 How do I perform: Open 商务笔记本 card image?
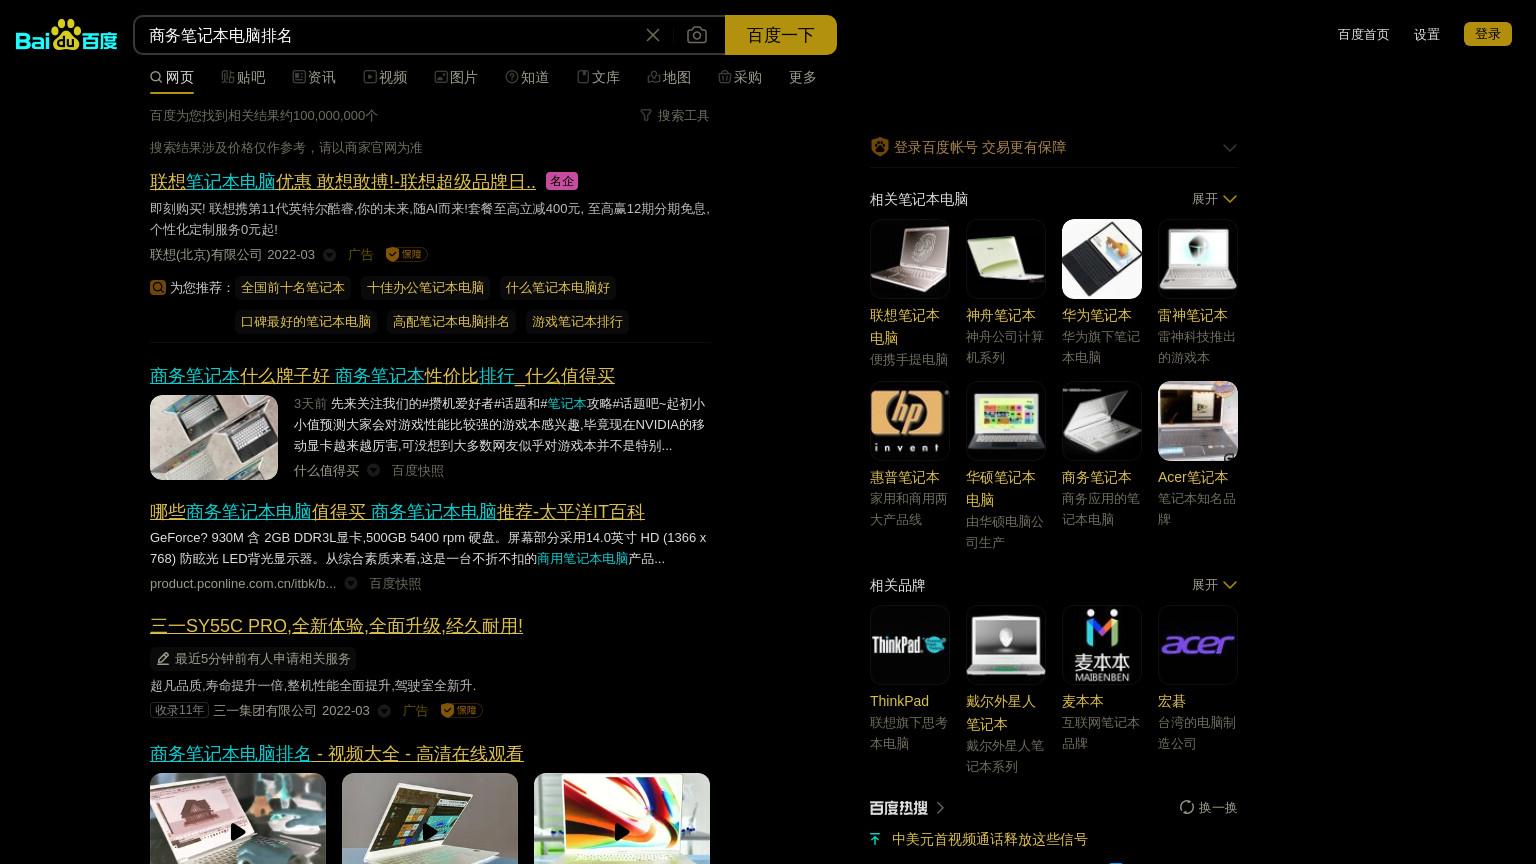coord(1102,421)
